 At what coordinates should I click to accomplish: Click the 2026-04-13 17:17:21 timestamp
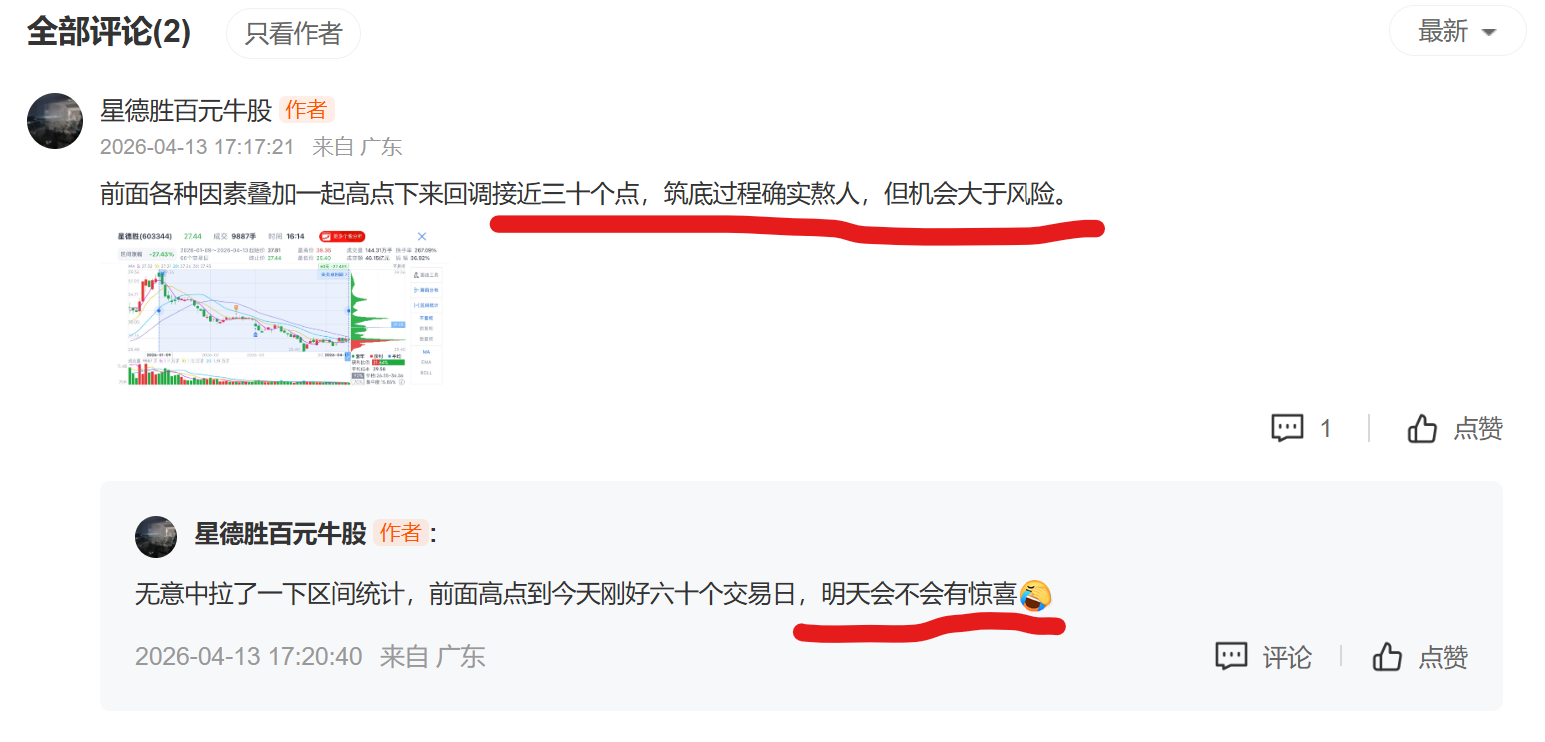pos(197,147)
